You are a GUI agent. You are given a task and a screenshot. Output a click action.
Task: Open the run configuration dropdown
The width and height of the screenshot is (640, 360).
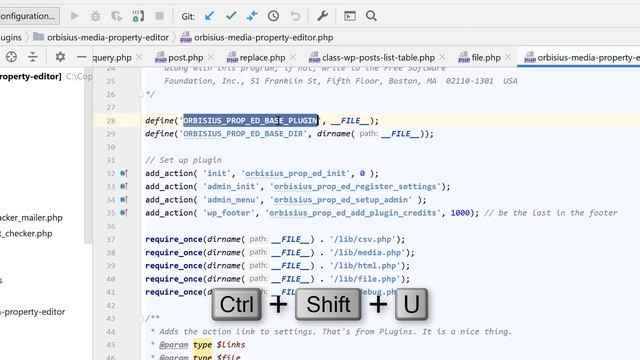[29, 16]
